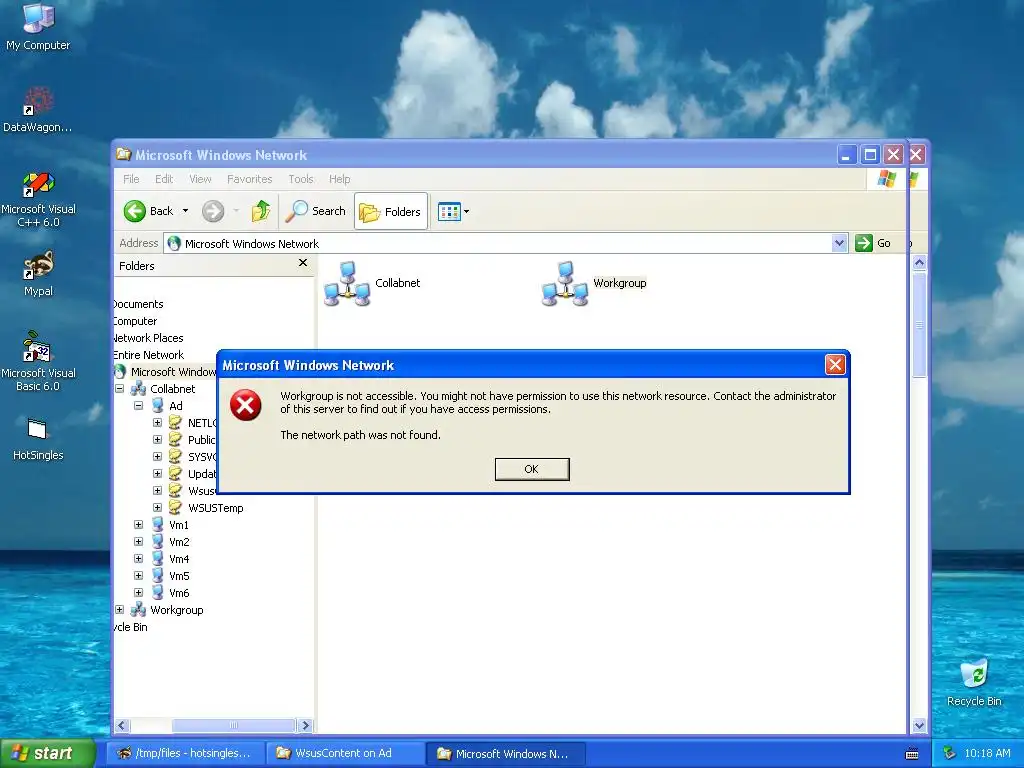Expand the Vm4 computer node
This screenshot has height=768, width=1024.
138,558
